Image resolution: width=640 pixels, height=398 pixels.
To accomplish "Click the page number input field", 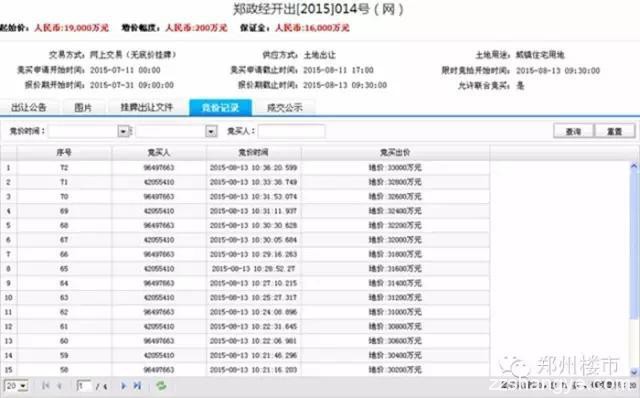I will (x=84, y=386).
